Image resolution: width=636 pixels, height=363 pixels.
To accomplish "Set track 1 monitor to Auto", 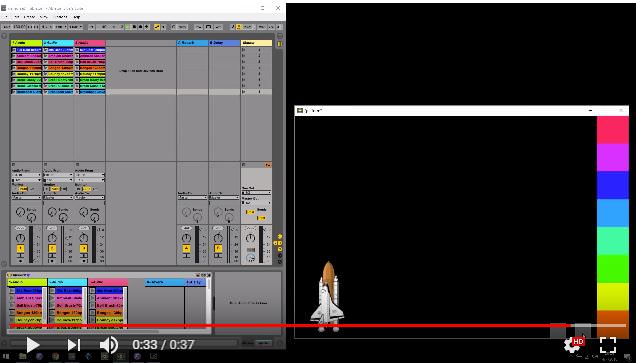I will (x=24, y=189).
